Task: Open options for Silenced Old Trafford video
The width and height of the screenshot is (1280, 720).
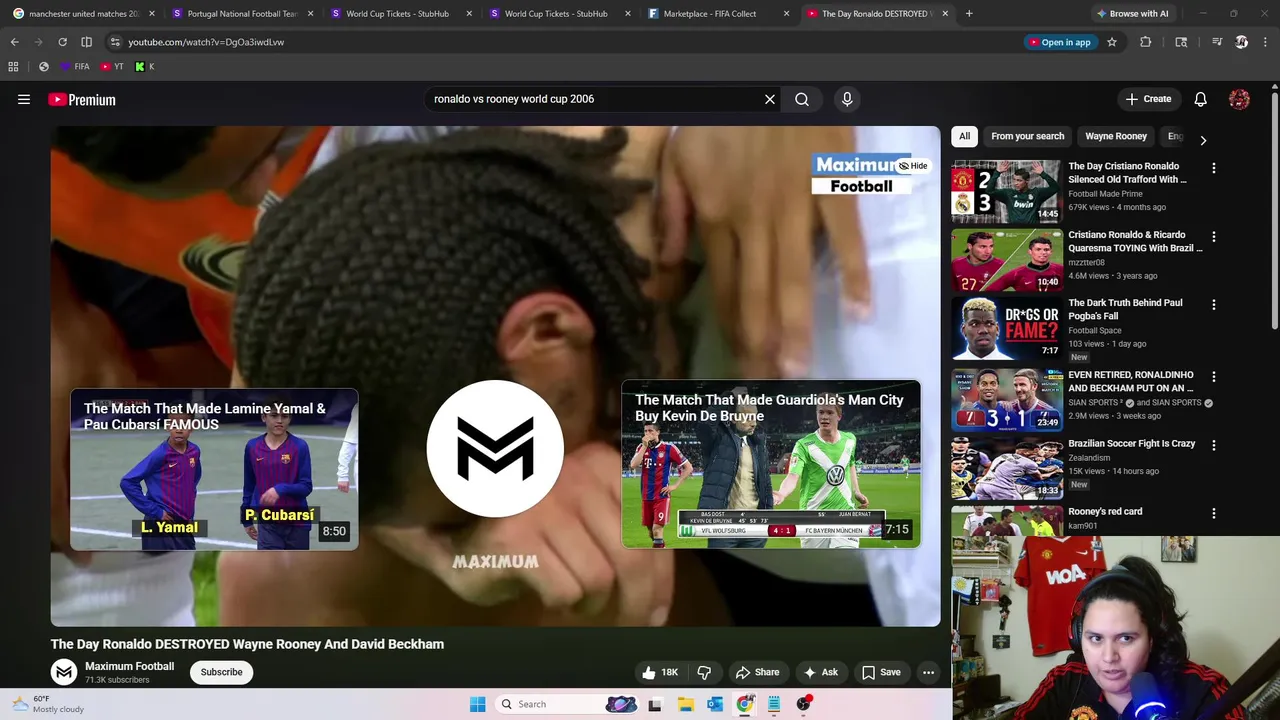Action: (x=1214, y=168)
